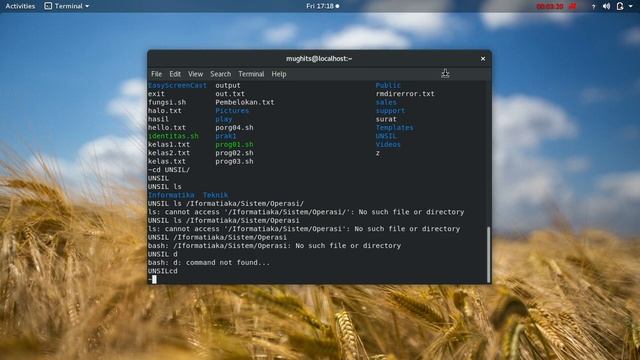The height and width of the screenshot is (360, 640).
Task: Click the Terminal icon in the top bar
Action: [x=48, y=6]
